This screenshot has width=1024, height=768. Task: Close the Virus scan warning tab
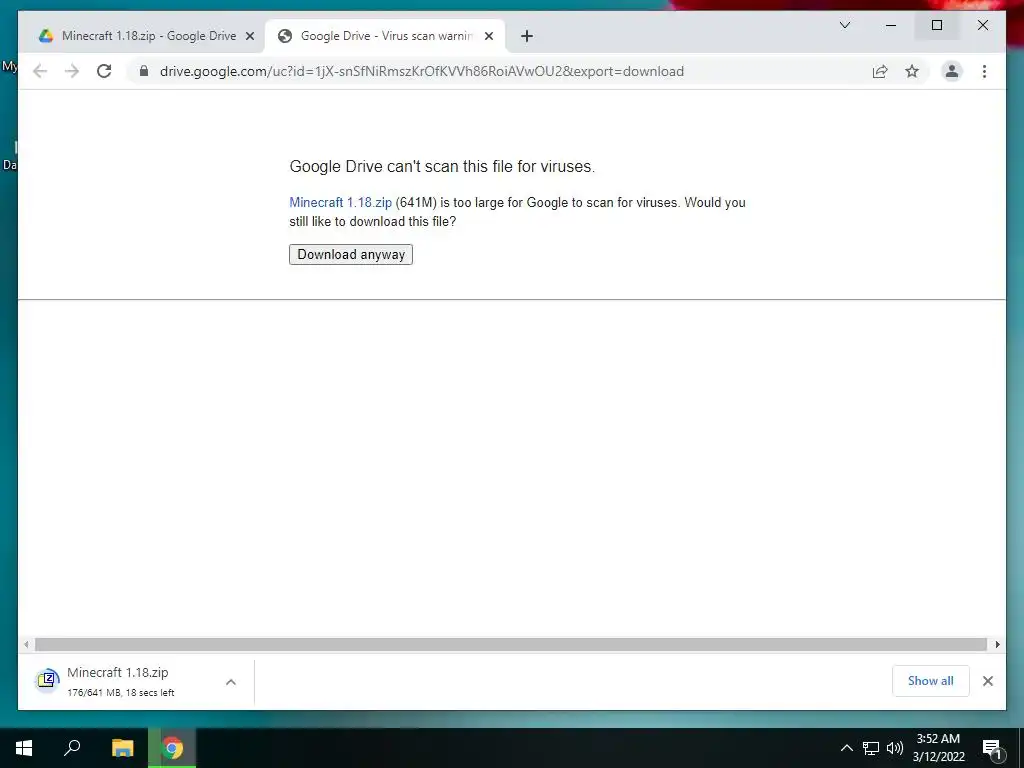tap(488, 37)
